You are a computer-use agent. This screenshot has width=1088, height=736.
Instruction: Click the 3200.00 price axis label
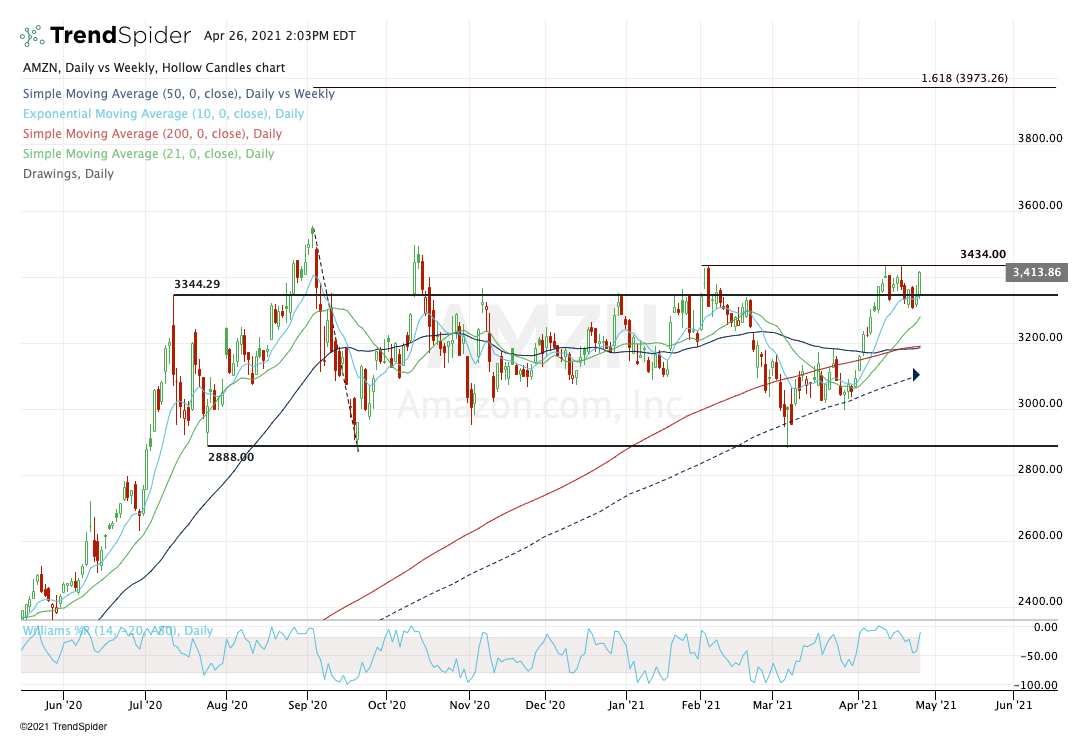1040,337
